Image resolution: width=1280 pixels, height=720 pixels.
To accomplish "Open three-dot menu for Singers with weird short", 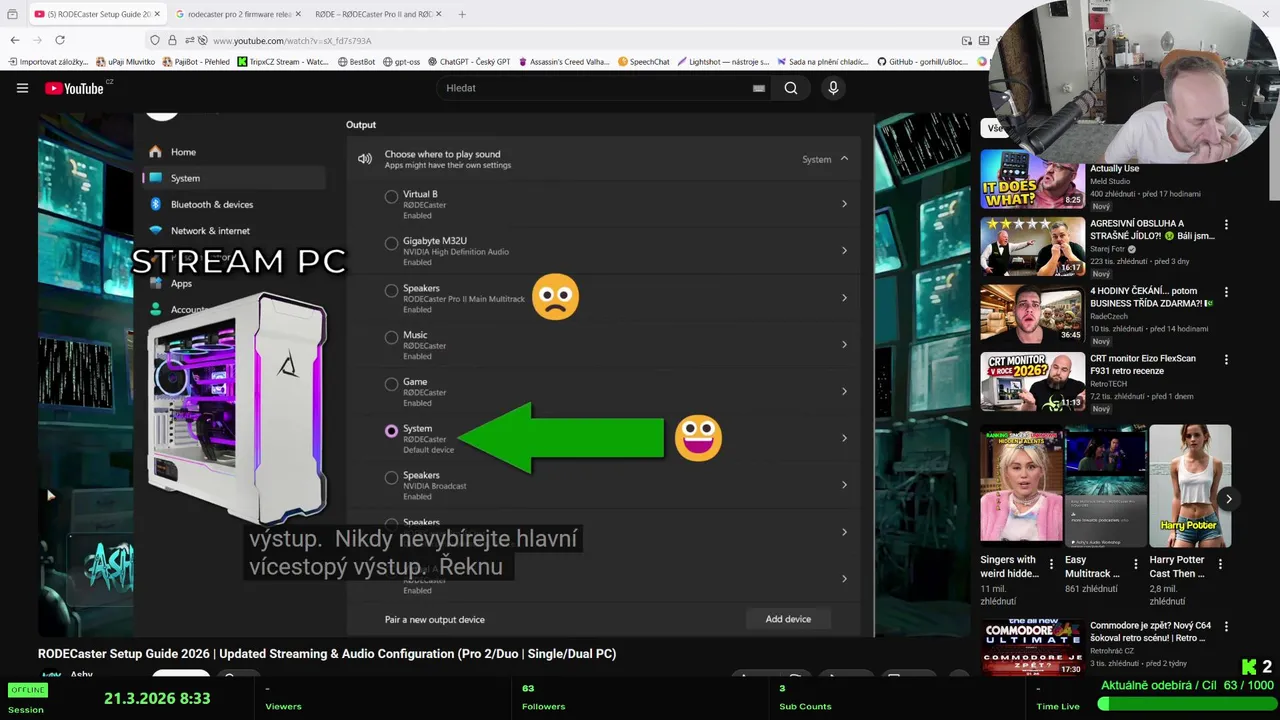I will [1051, 564].
